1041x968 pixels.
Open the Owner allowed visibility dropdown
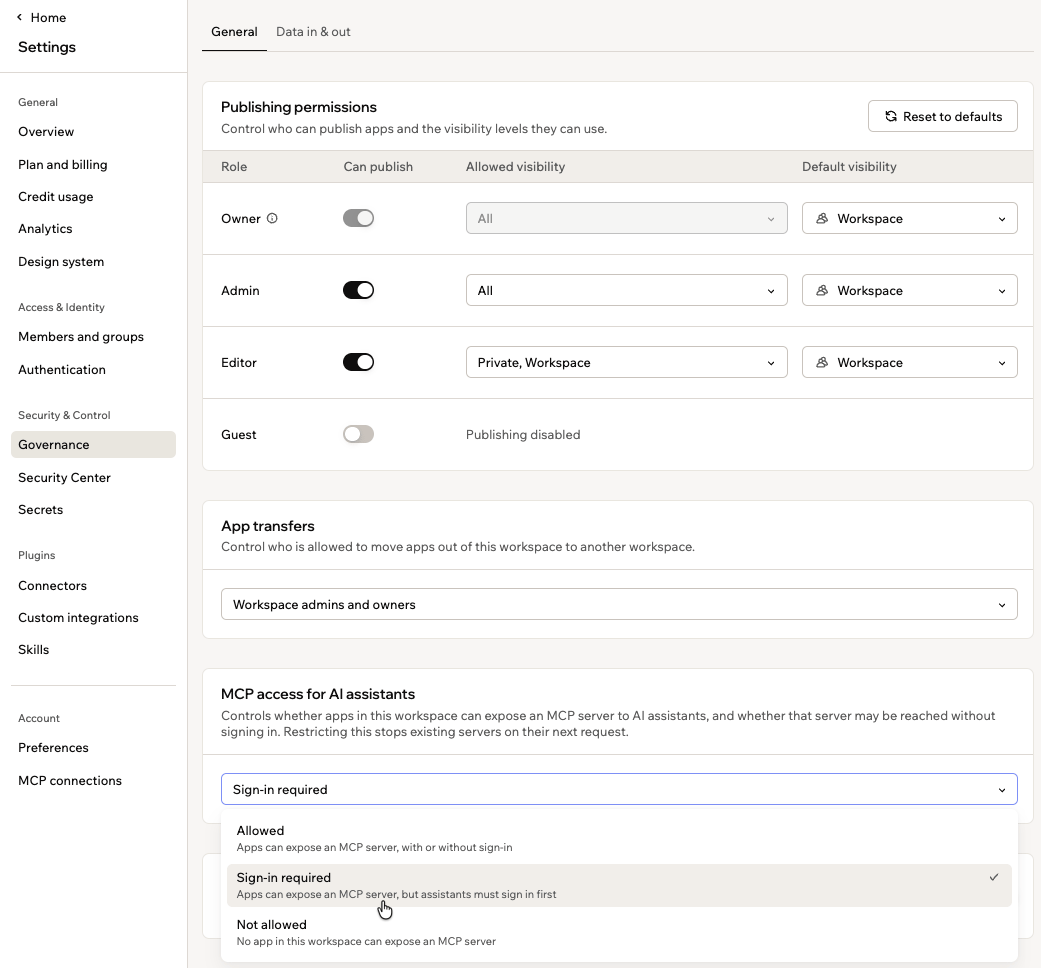[627, 218]
